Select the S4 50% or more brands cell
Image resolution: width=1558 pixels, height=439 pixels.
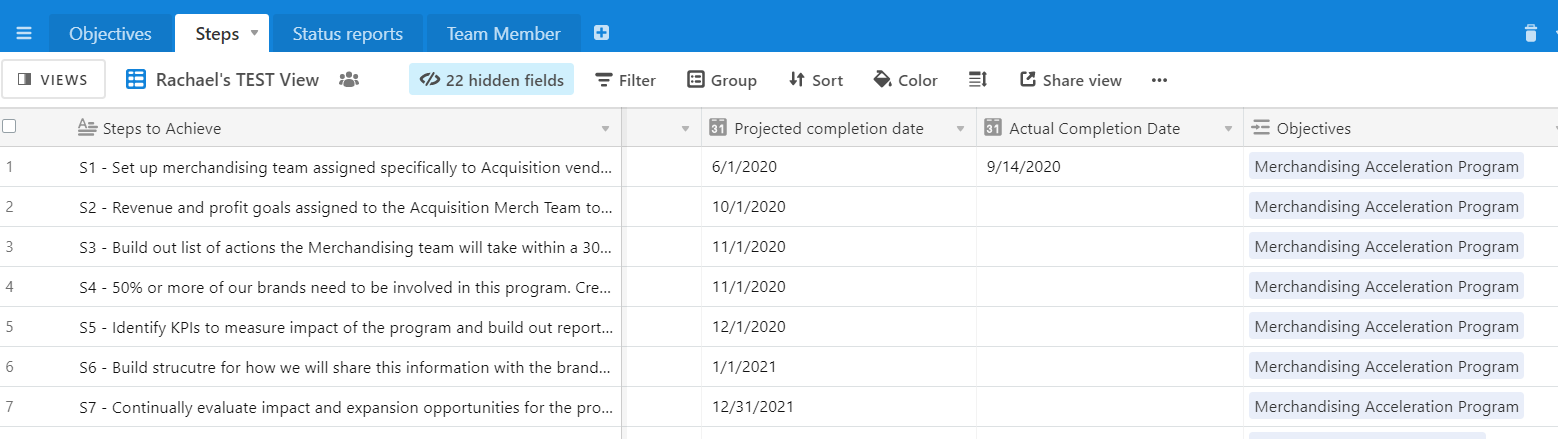coord(346,287)
